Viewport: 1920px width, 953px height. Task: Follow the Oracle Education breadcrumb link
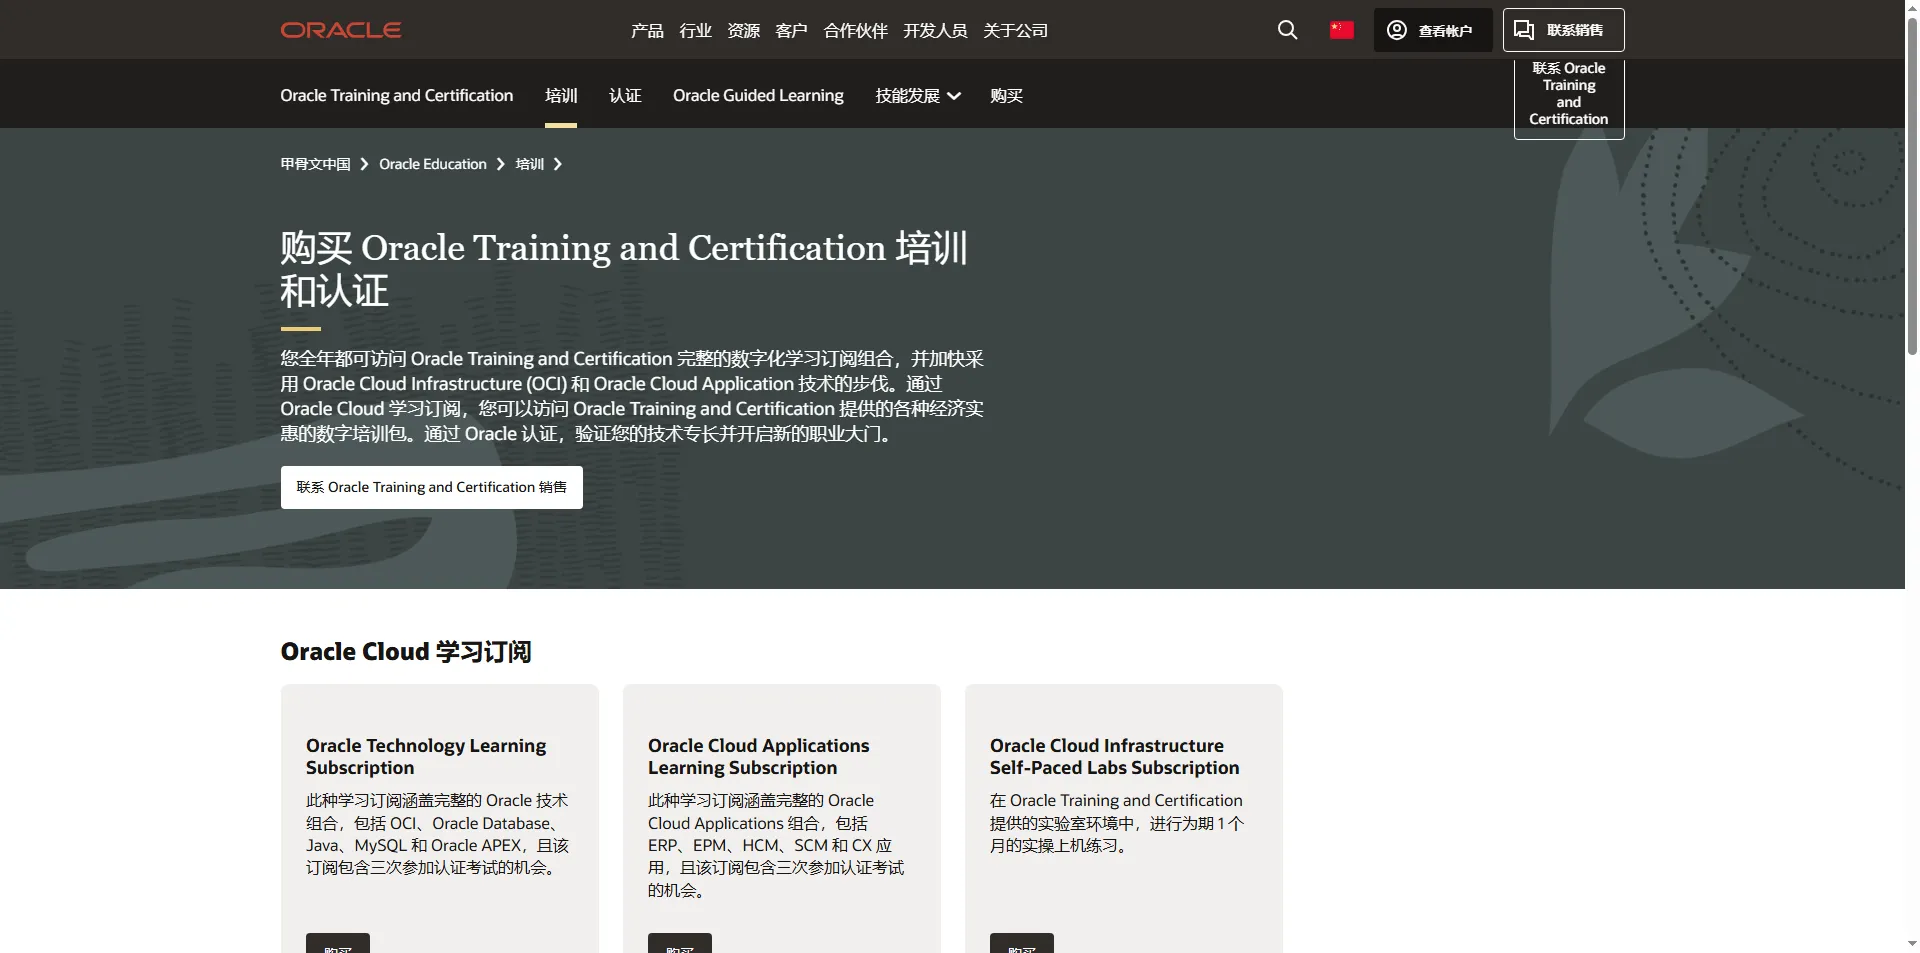432,164
